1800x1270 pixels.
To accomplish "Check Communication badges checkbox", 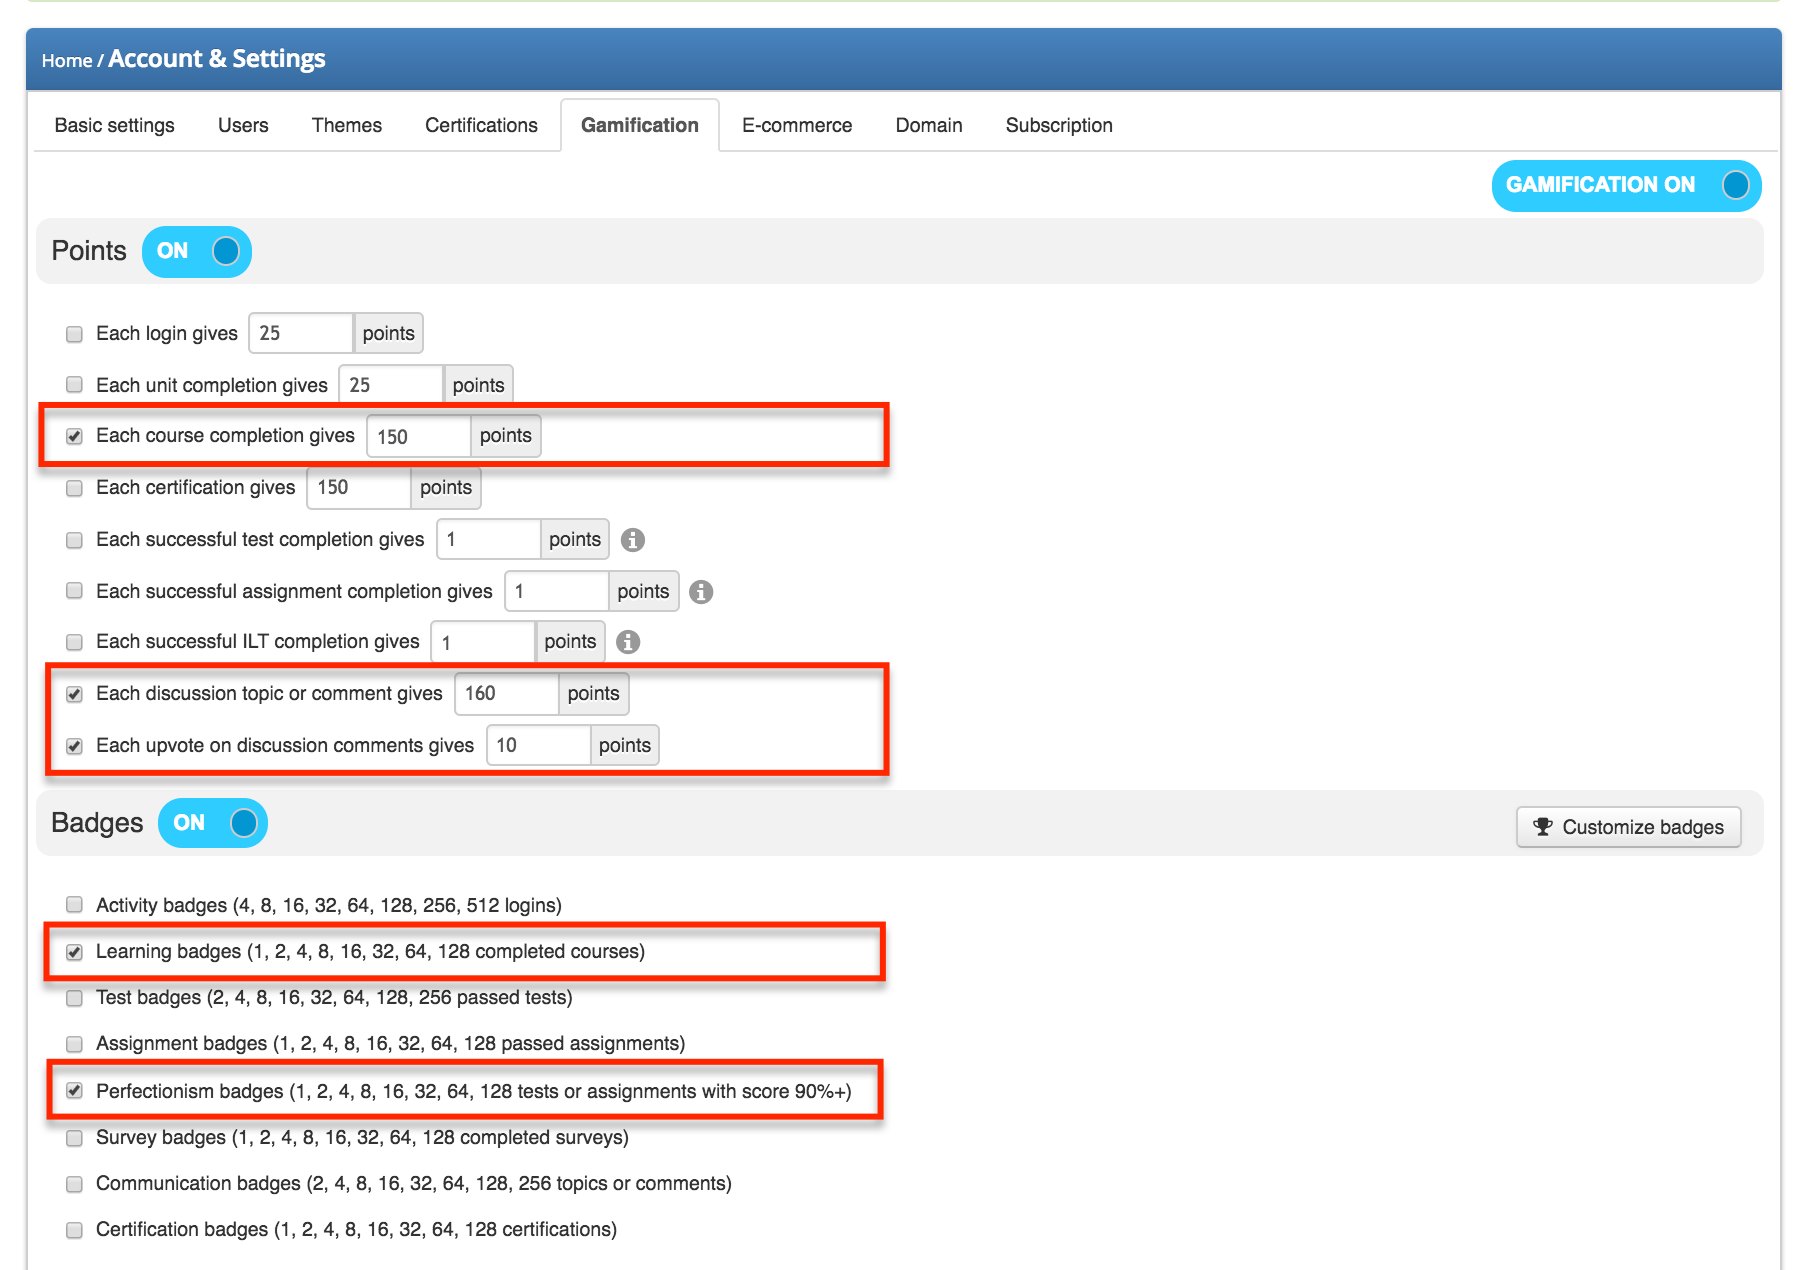I will click(x=74, y=1184).
